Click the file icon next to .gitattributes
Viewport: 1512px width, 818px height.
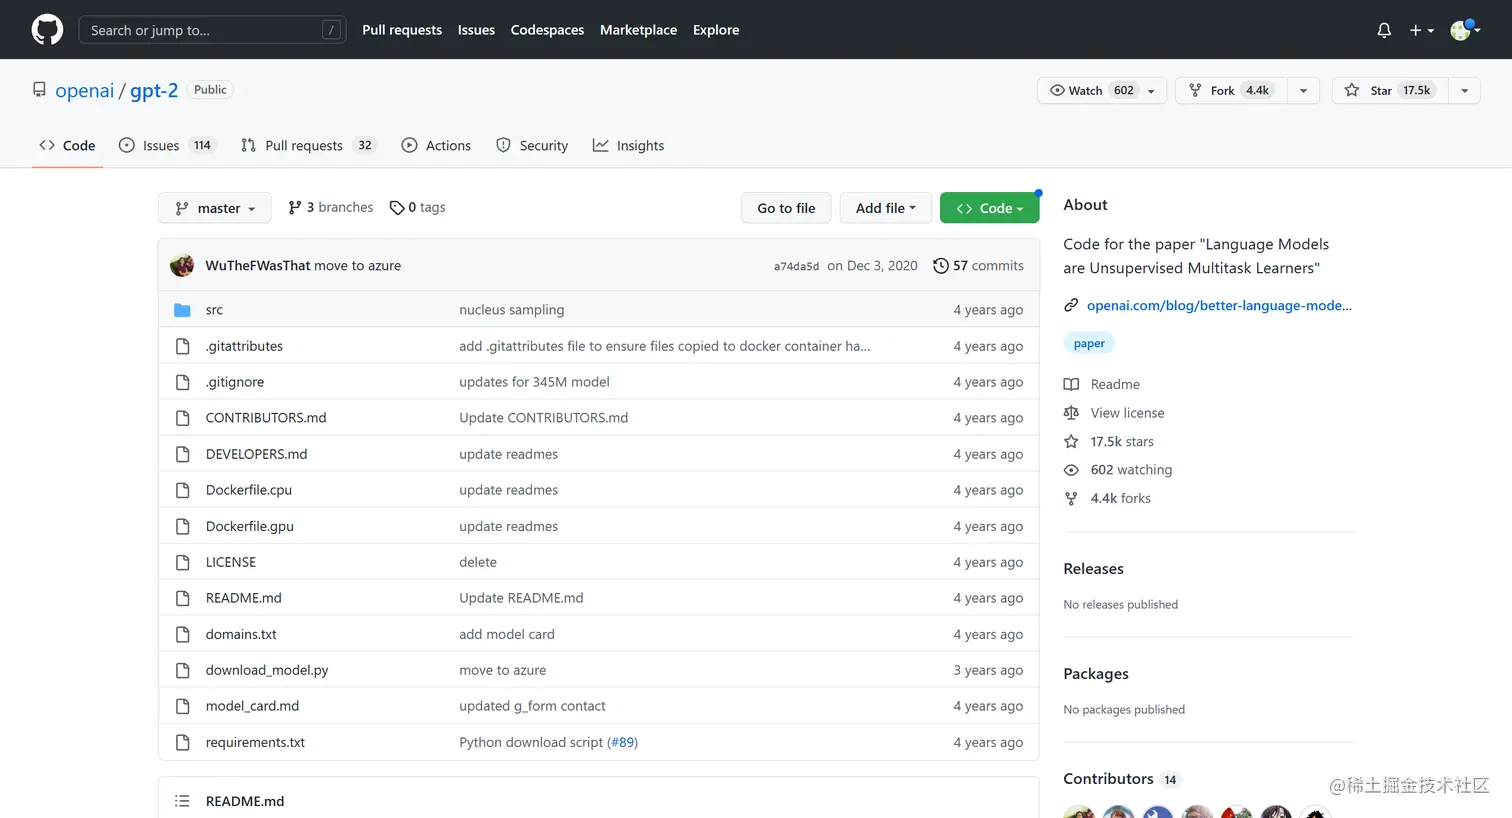click(x=182, y=346)
